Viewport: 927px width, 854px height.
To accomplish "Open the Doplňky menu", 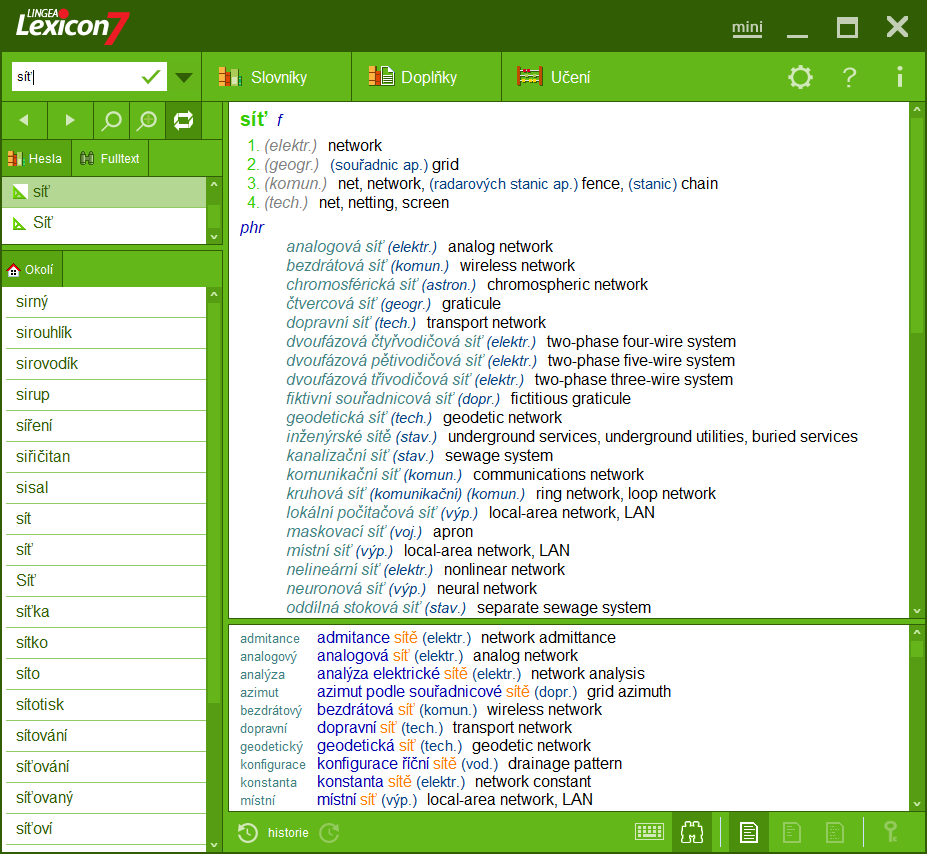I will coord(414,77).
